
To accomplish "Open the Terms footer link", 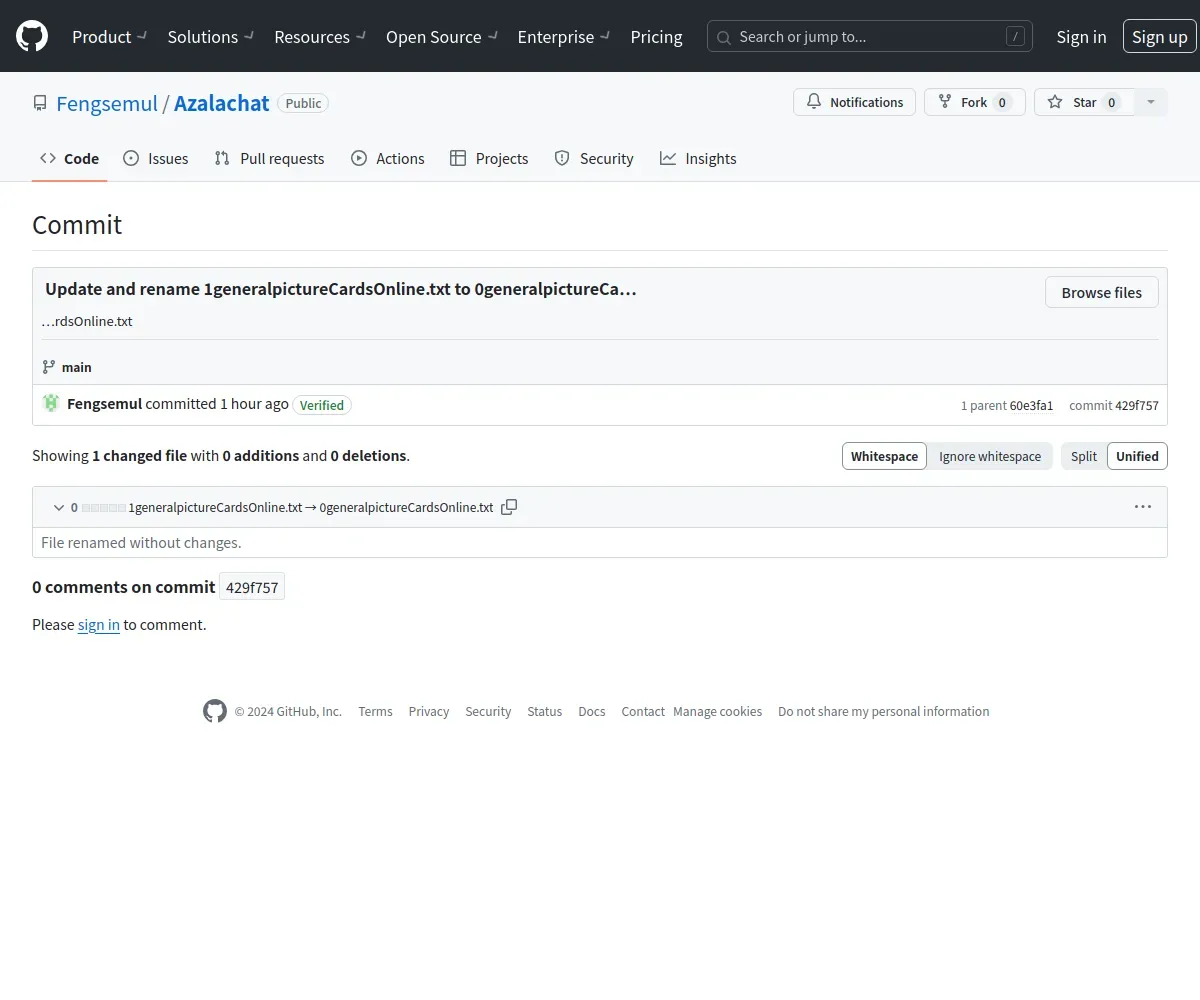I will [x=375, y=711].
